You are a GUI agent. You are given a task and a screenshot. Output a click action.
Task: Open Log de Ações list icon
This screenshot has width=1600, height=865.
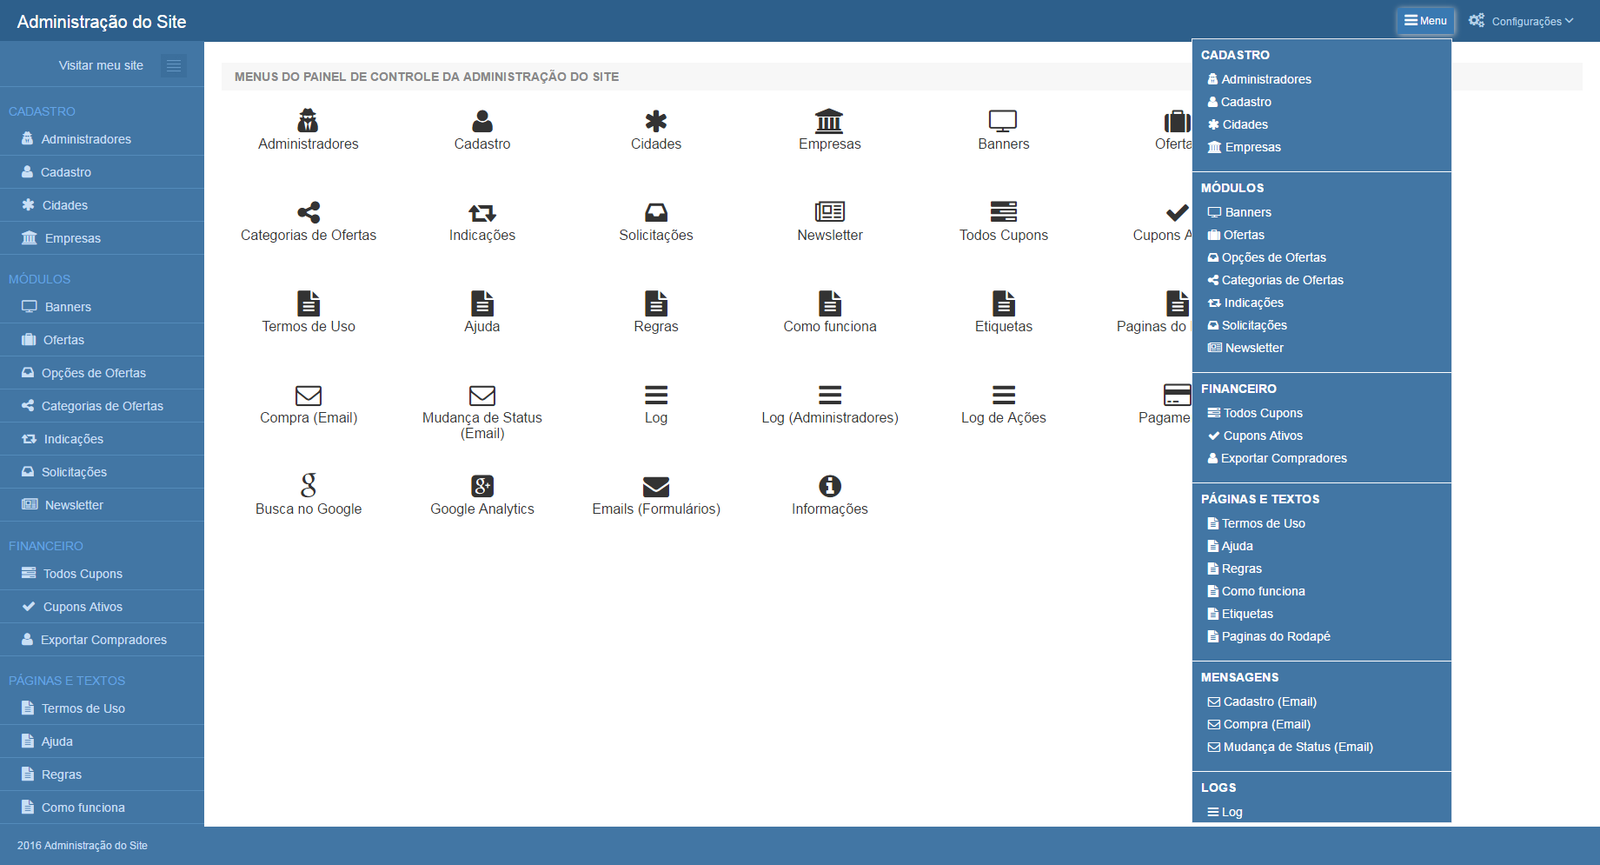point(1003,395)
